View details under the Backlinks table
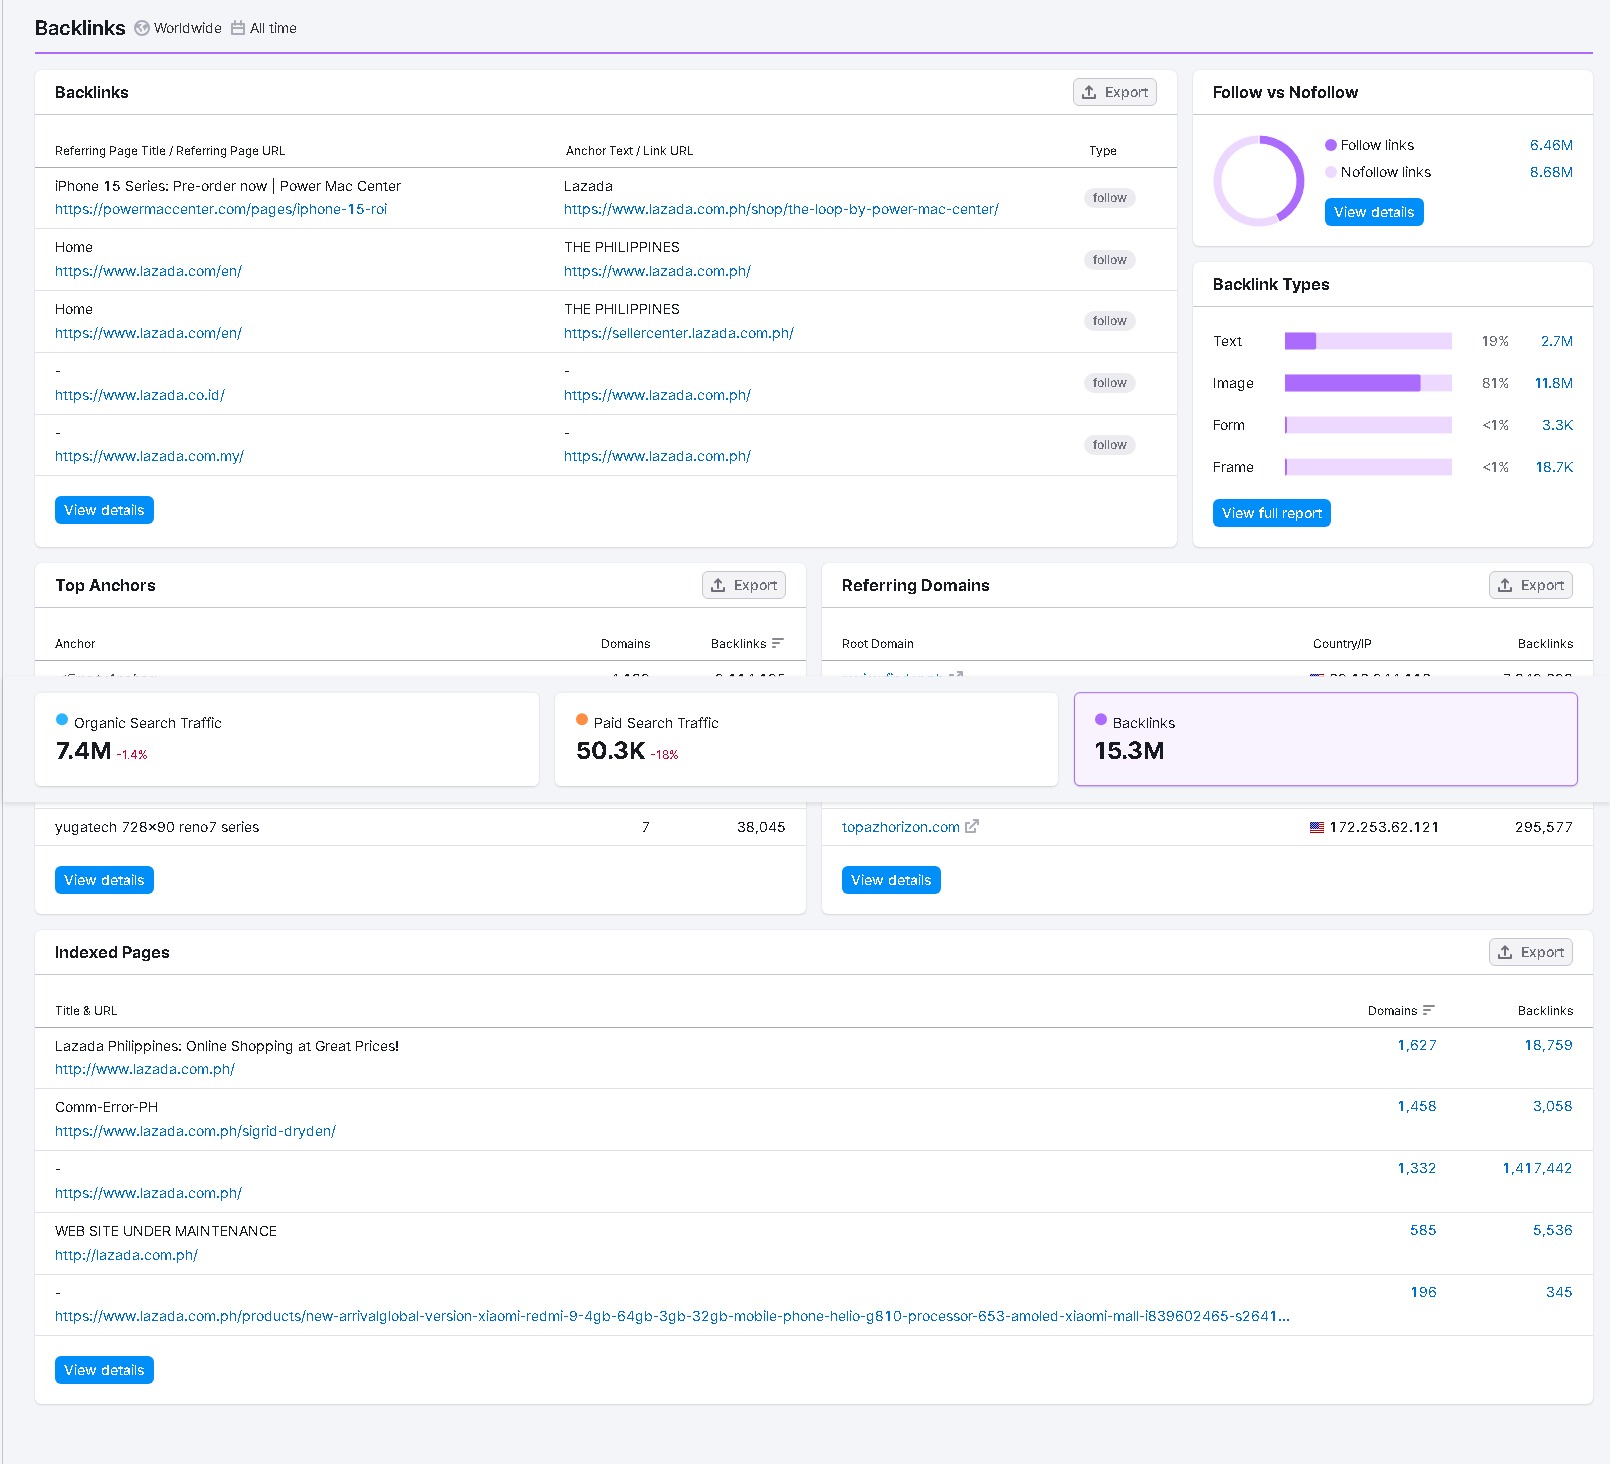The width and height of the screenshot is (1610, 1464). pyautogui.click(x=104, y=510)
